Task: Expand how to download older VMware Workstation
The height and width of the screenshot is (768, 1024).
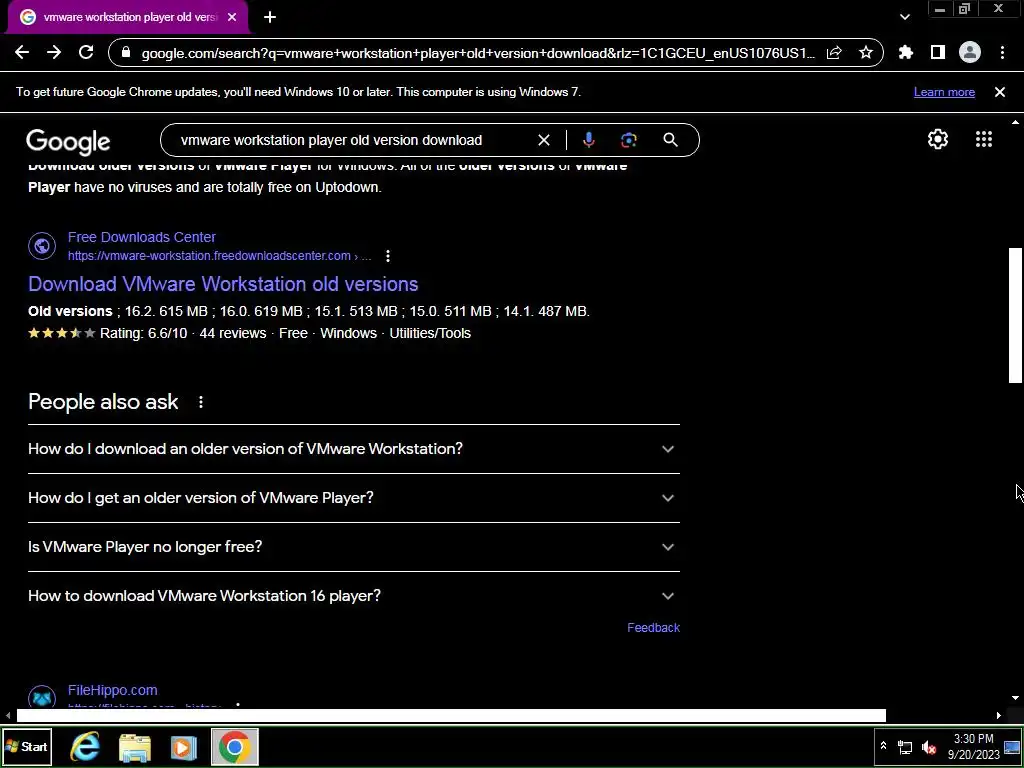Action: [354, 449]
